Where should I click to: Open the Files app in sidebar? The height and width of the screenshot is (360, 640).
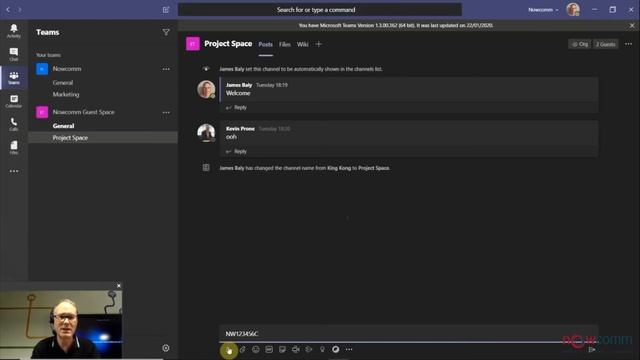tap(13, 147)
